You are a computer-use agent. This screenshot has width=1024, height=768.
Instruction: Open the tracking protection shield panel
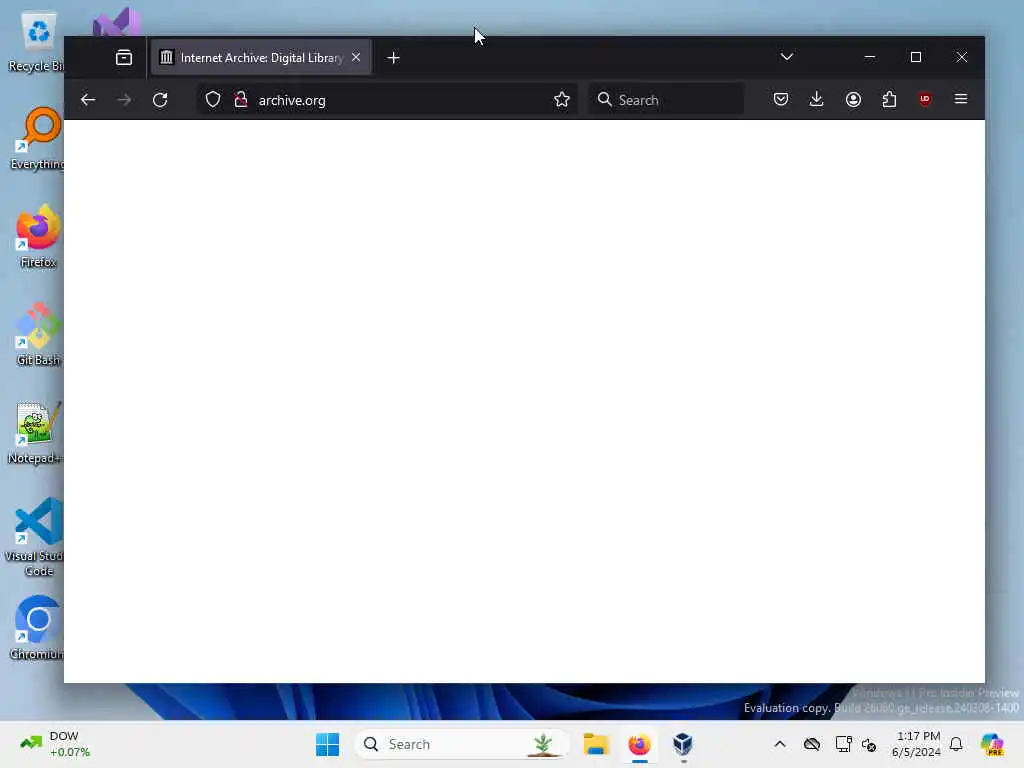[x=213, y=100]
